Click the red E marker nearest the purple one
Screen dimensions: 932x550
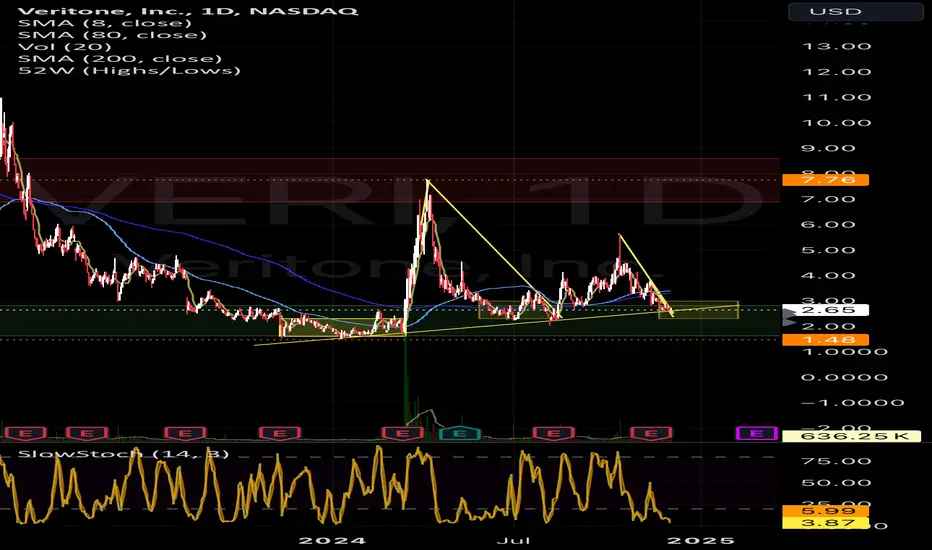click(651, 433)
